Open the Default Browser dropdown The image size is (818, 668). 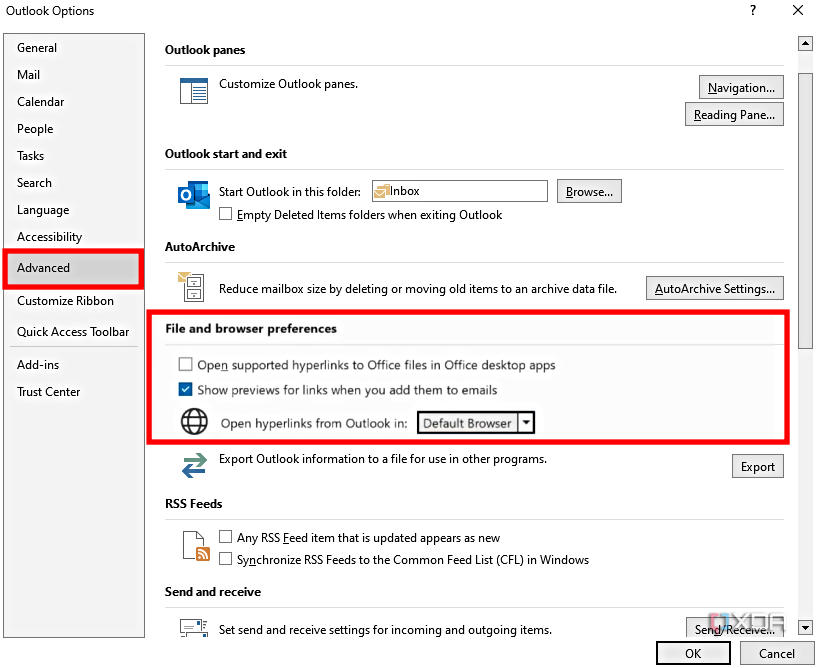click(x=527, y=422)
